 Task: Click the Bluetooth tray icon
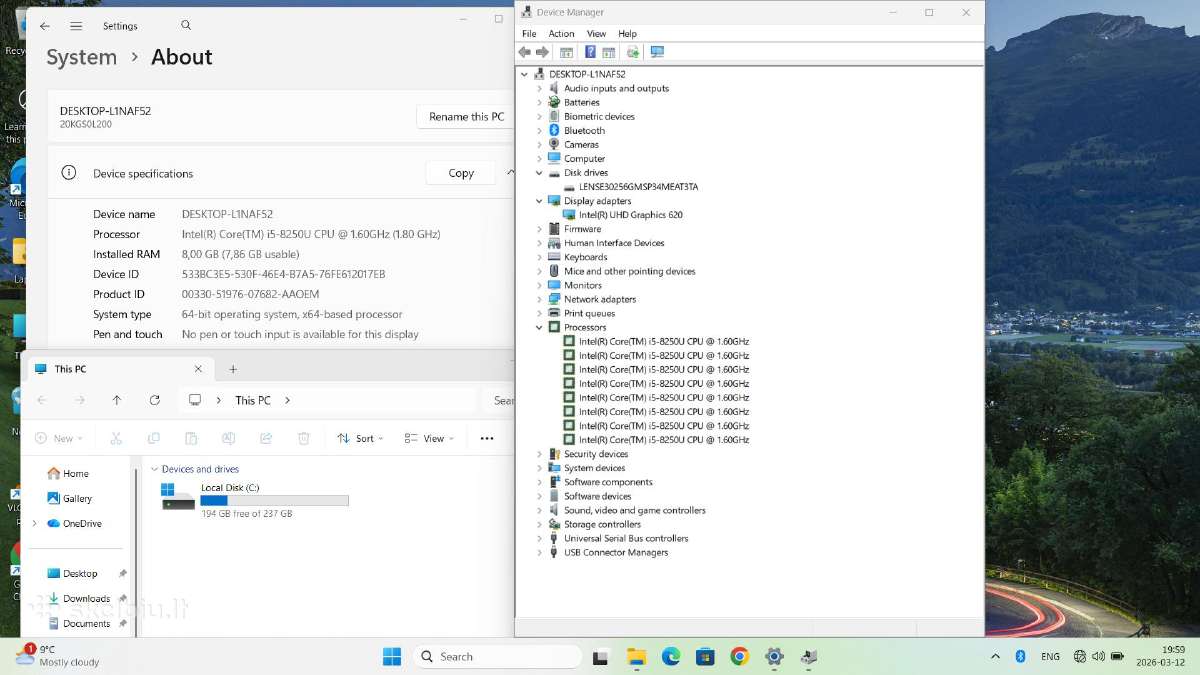pos(1021,656)
